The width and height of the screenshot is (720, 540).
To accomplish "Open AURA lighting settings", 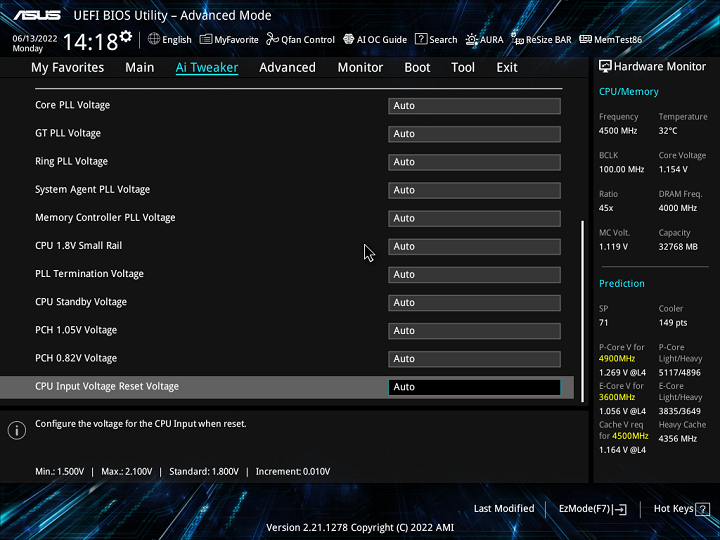I will click(485, 40).
